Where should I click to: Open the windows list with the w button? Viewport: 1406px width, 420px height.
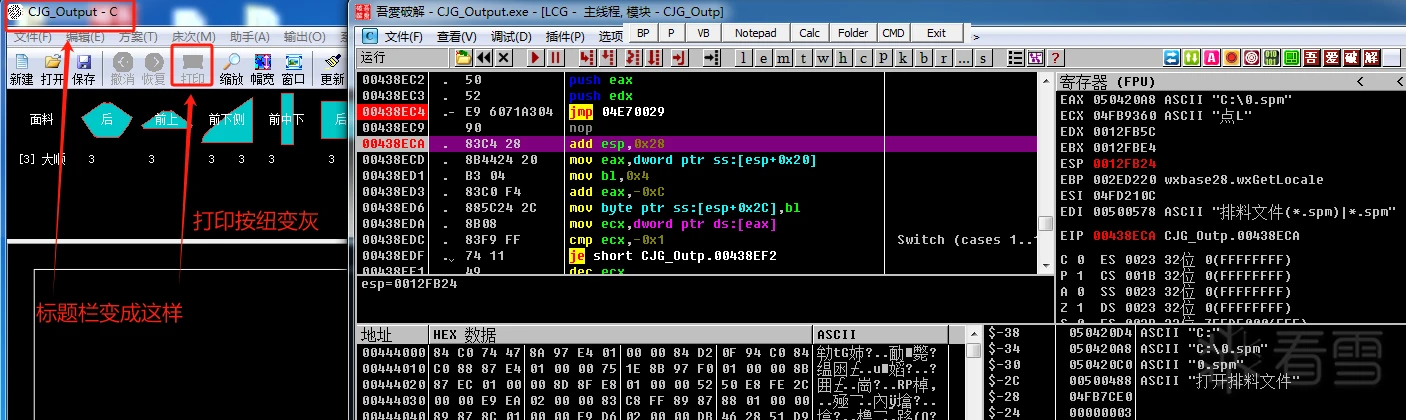pyautogui.click(x=823, y=57)
